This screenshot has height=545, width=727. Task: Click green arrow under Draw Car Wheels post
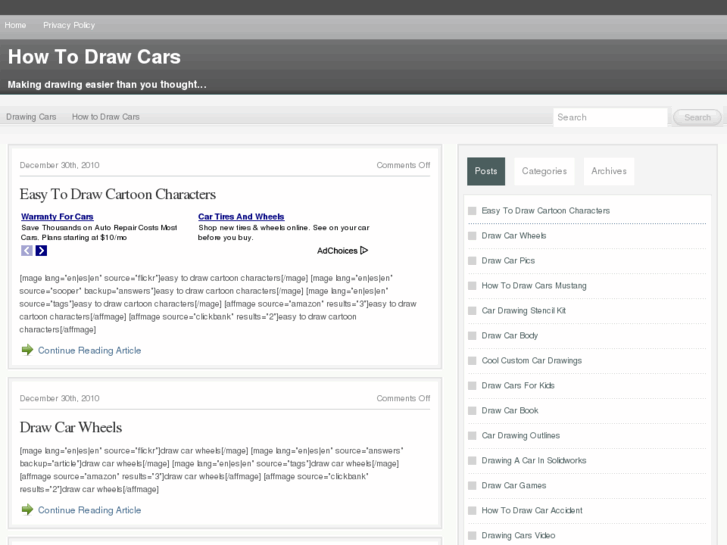click(x=27, y=509)
